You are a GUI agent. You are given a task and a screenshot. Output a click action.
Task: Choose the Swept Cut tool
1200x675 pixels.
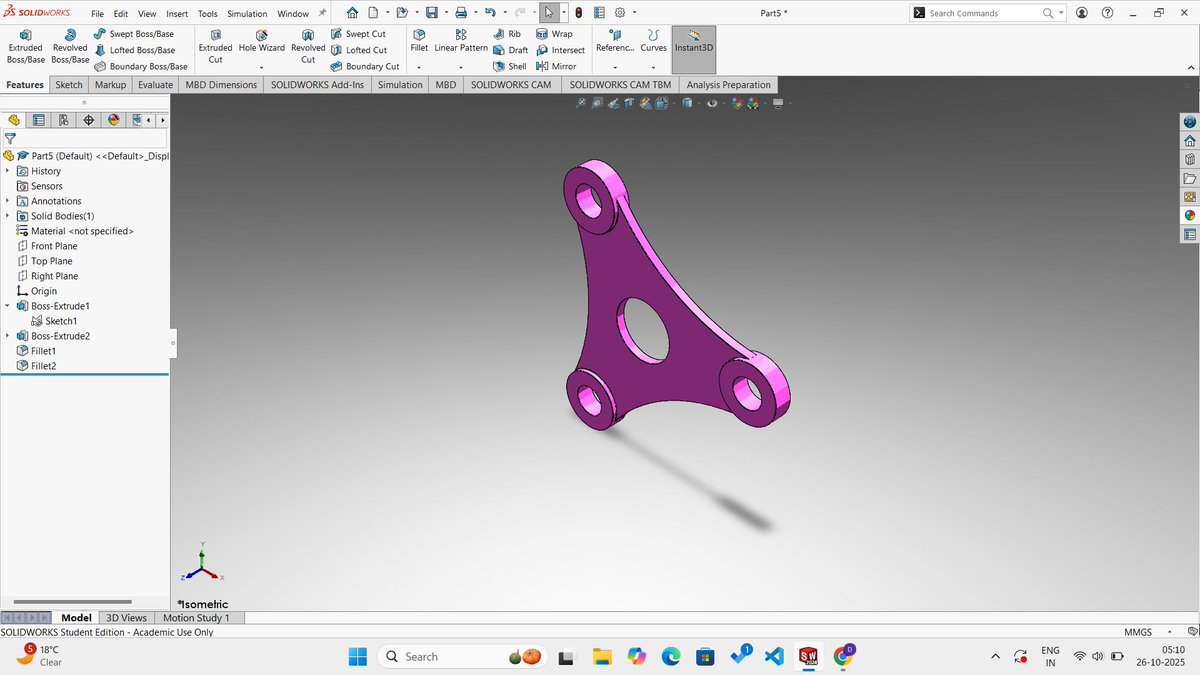coord(357,34)
